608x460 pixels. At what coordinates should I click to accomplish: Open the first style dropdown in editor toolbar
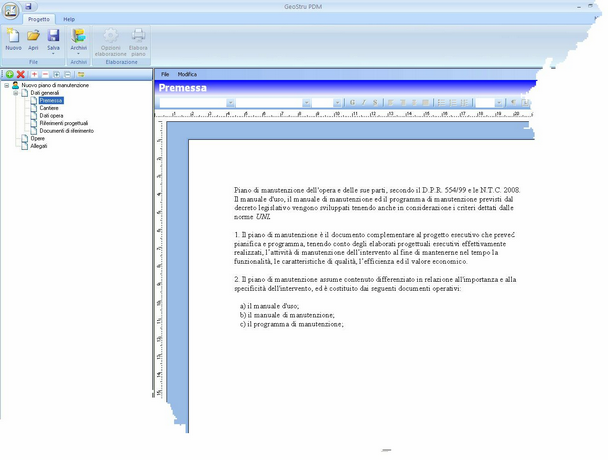[230, 103]
